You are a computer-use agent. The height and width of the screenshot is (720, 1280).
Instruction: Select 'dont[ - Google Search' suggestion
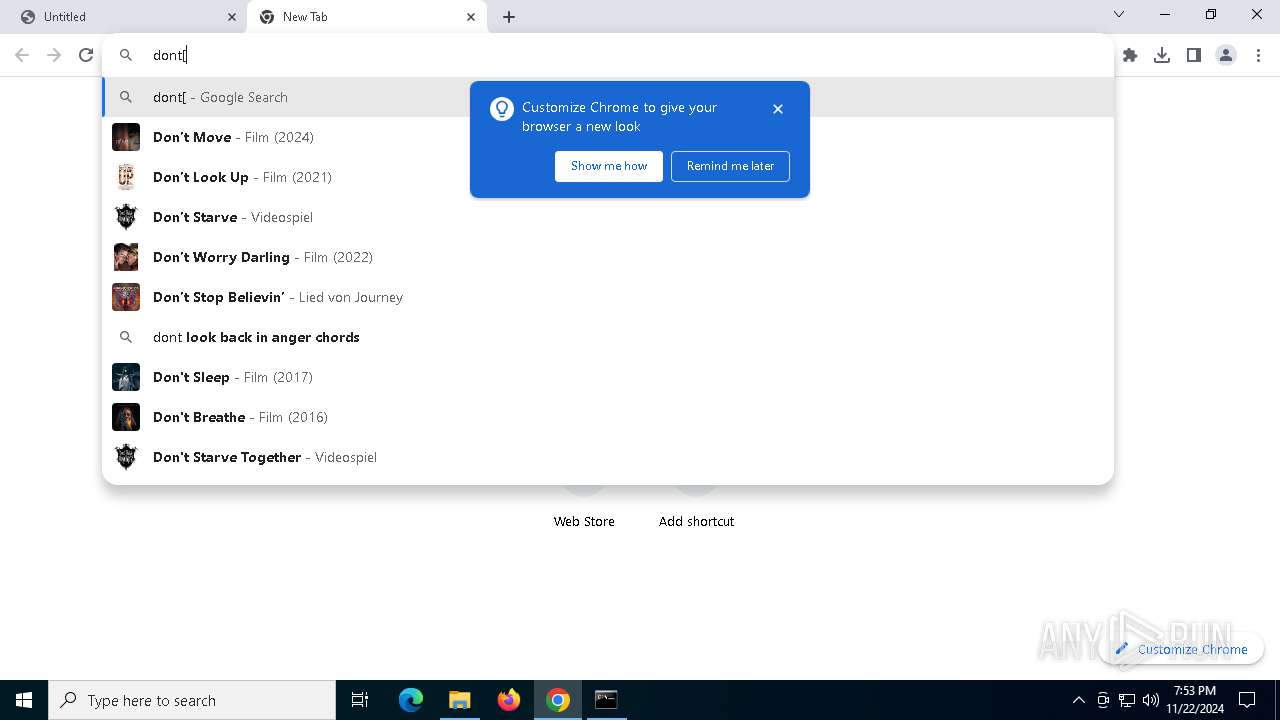(608, 97)
